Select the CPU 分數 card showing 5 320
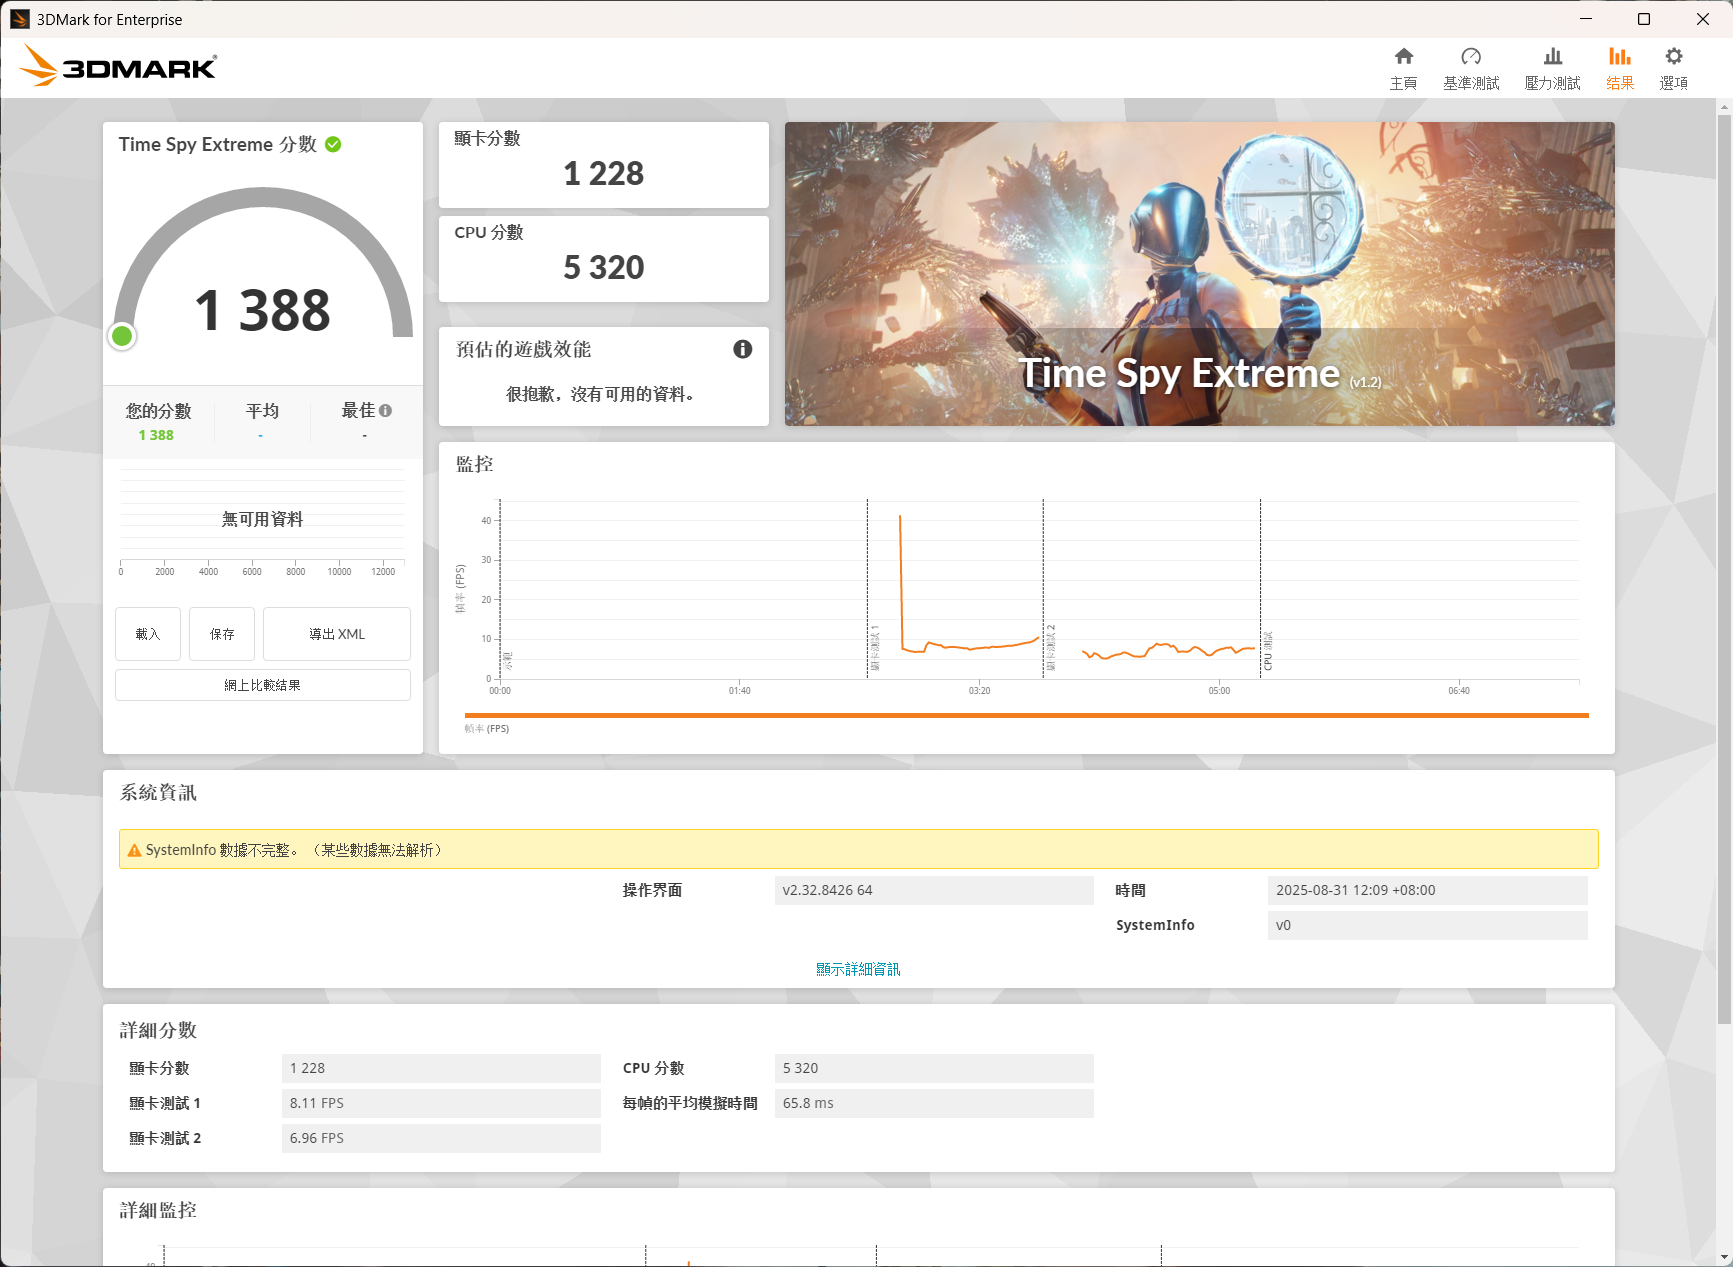 tap(604, 259)
